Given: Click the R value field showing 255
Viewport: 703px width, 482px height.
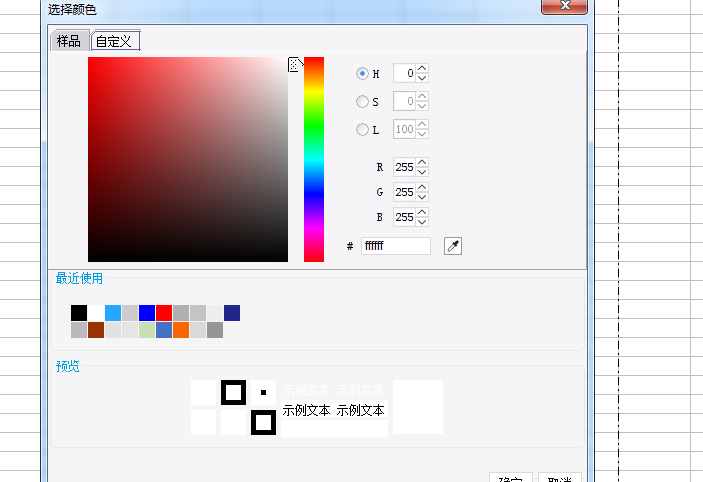Looking at the screenshot, I should tap(404, 167).
